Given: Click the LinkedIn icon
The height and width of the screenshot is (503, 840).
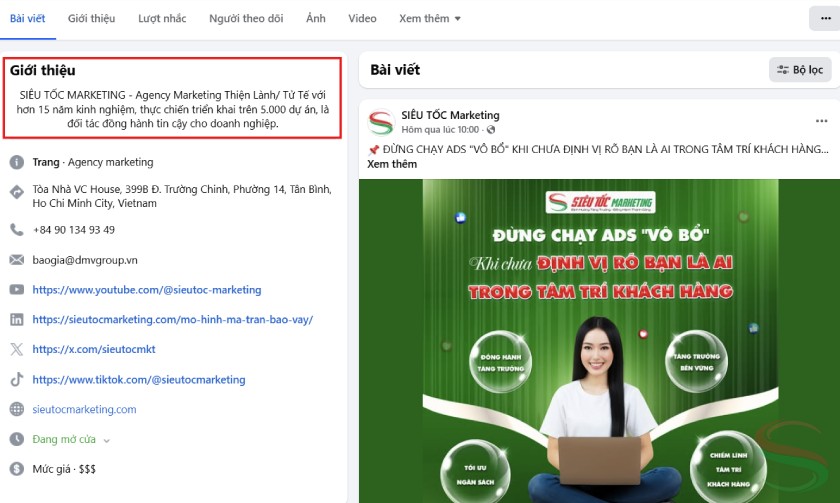Looking at the screenshot, I should tap(17, 320).
